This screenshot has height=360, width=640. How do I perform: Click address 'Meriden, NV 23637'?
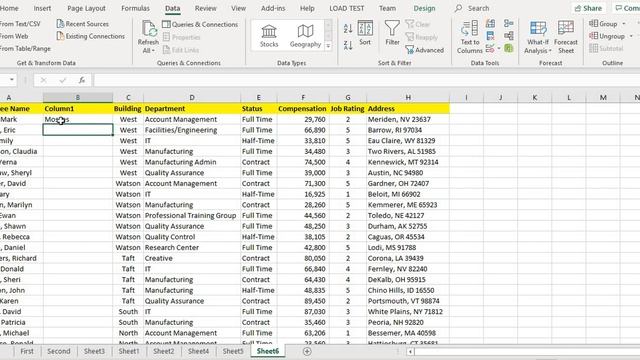tap(408, 119)
